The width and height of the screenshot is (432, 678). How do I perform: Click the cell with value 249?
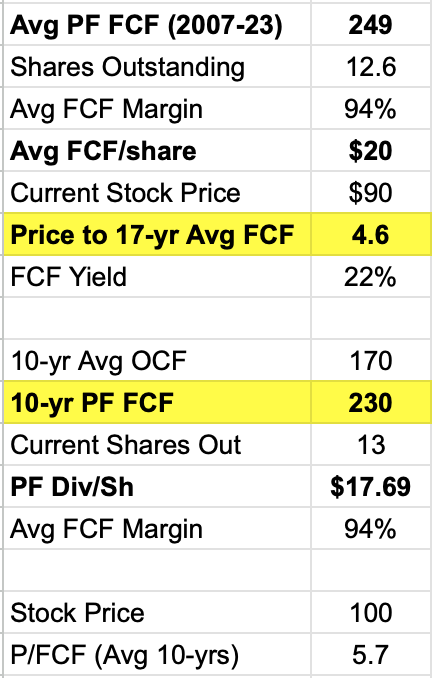(371, 24)
